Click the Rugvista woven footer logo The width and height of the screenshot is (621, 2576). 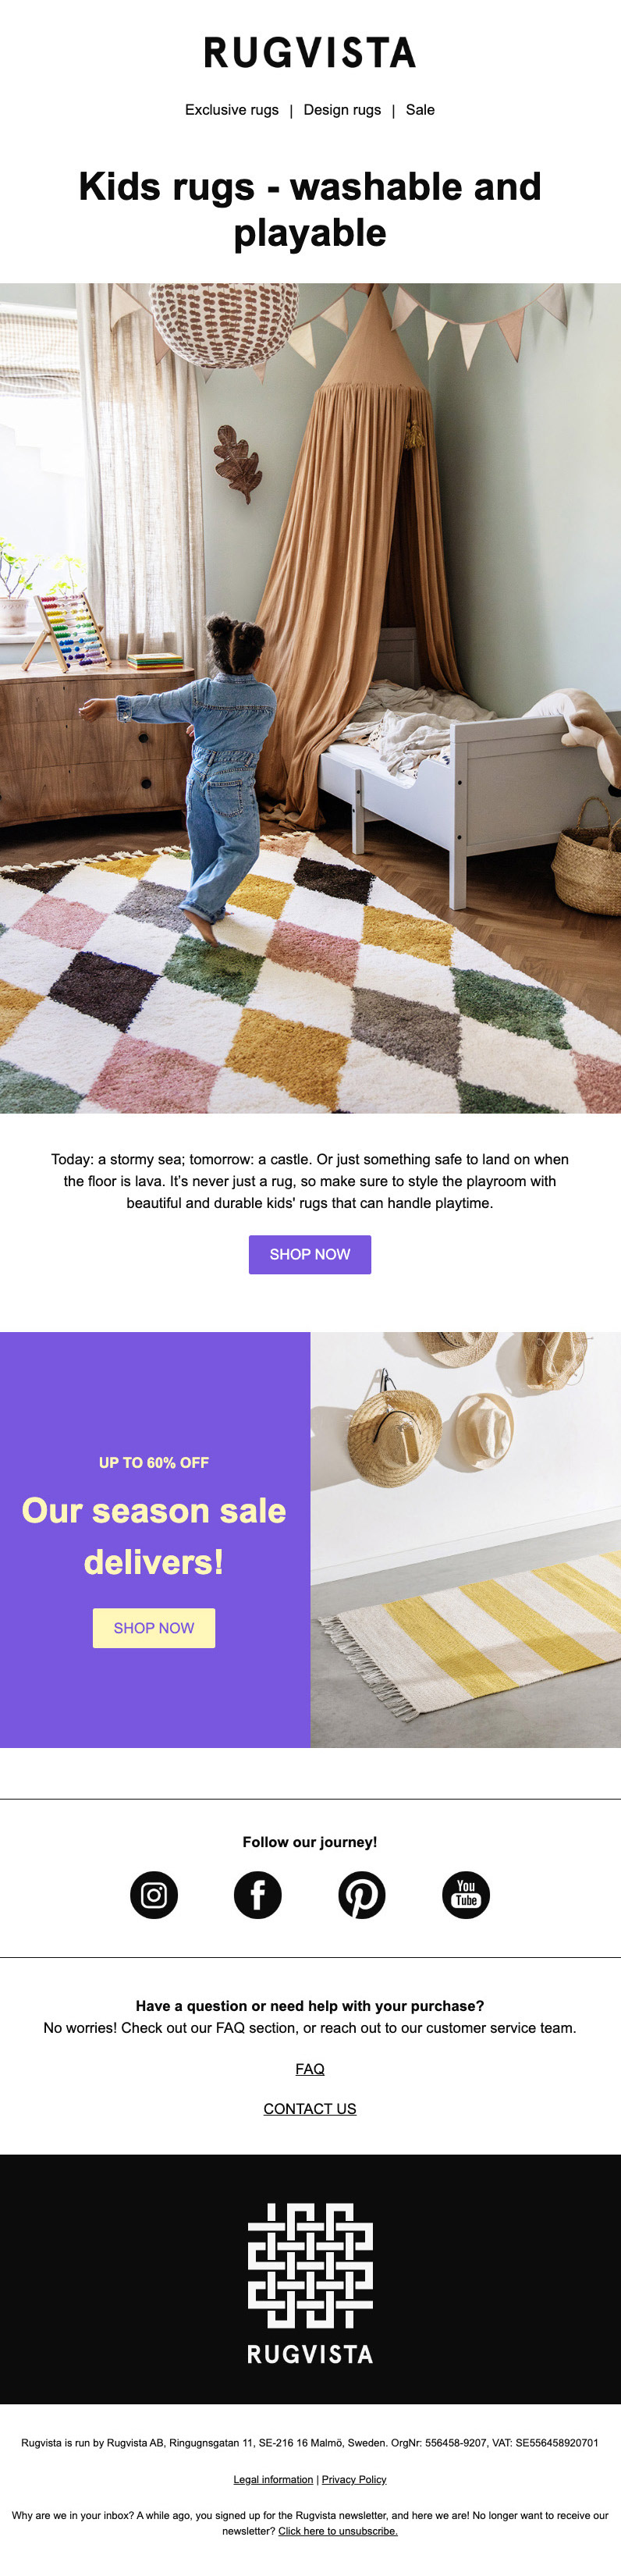pos(310,2283)
